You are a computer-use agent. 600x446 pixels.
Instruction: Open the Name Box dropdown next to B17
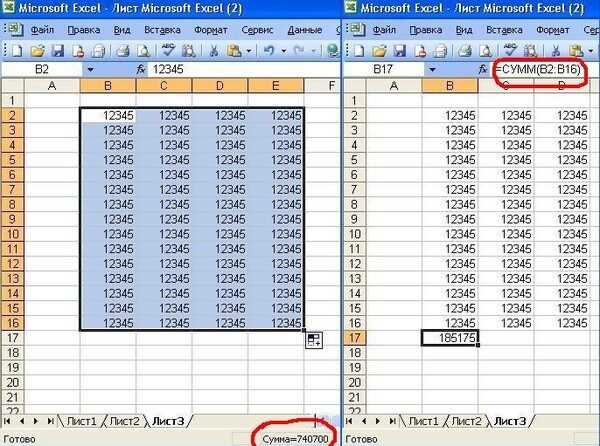(432, 70)
